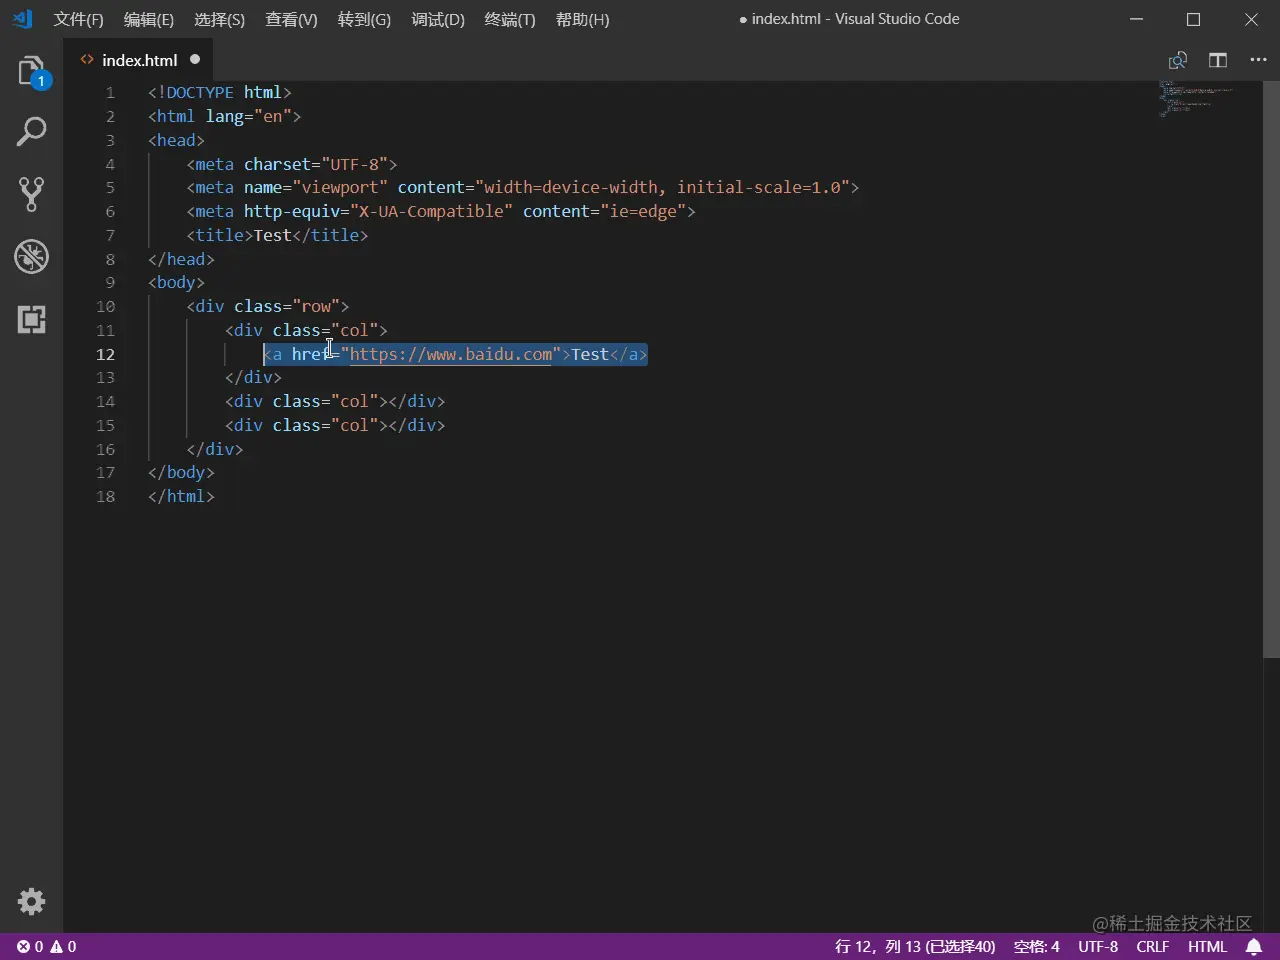
Task: Open the 选择(S) menu
Action: pos(219,20)
